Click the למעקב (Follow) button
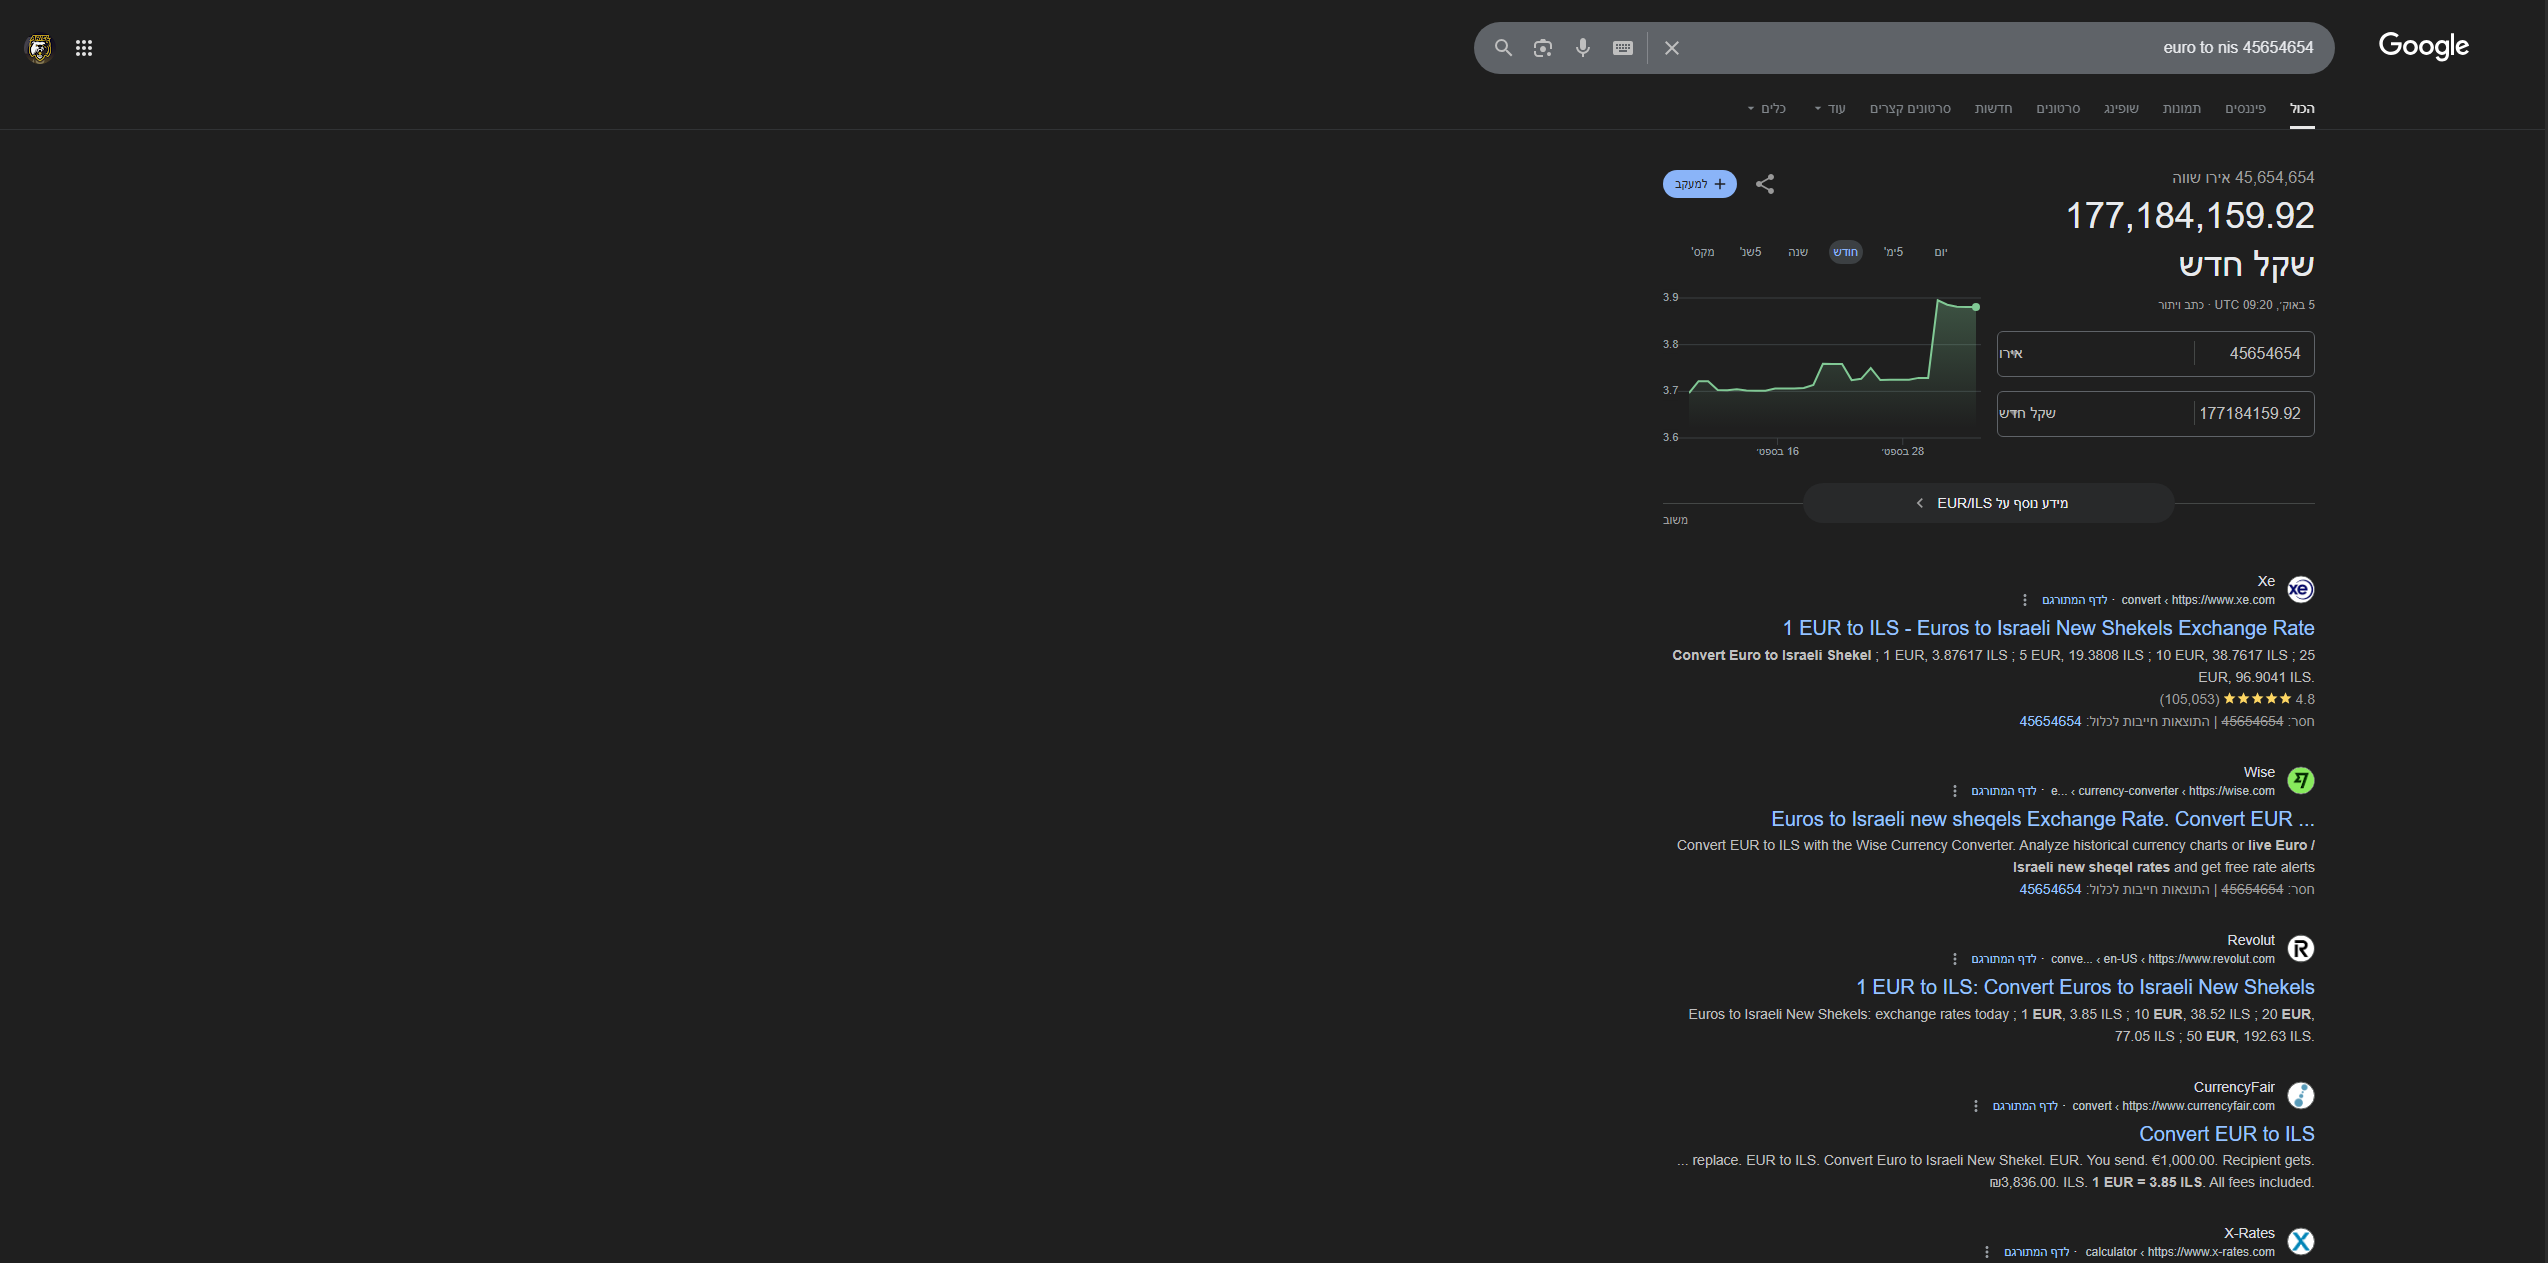This screenshot has height=1263, width=2548. tap(1699, 184)
